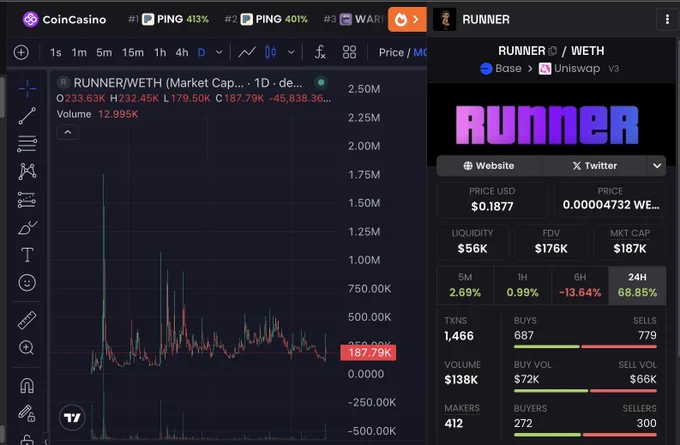Add a symbol with the plus circle icon
The height and width of the screenshot is (445, 680).
point(21,52)
